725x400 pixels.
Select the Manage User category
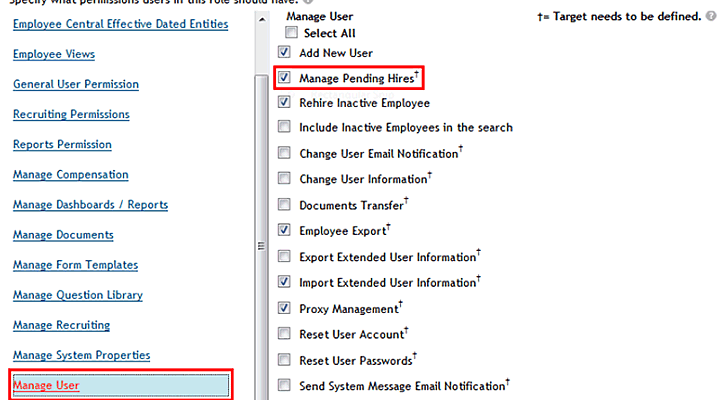pos(46,385)
